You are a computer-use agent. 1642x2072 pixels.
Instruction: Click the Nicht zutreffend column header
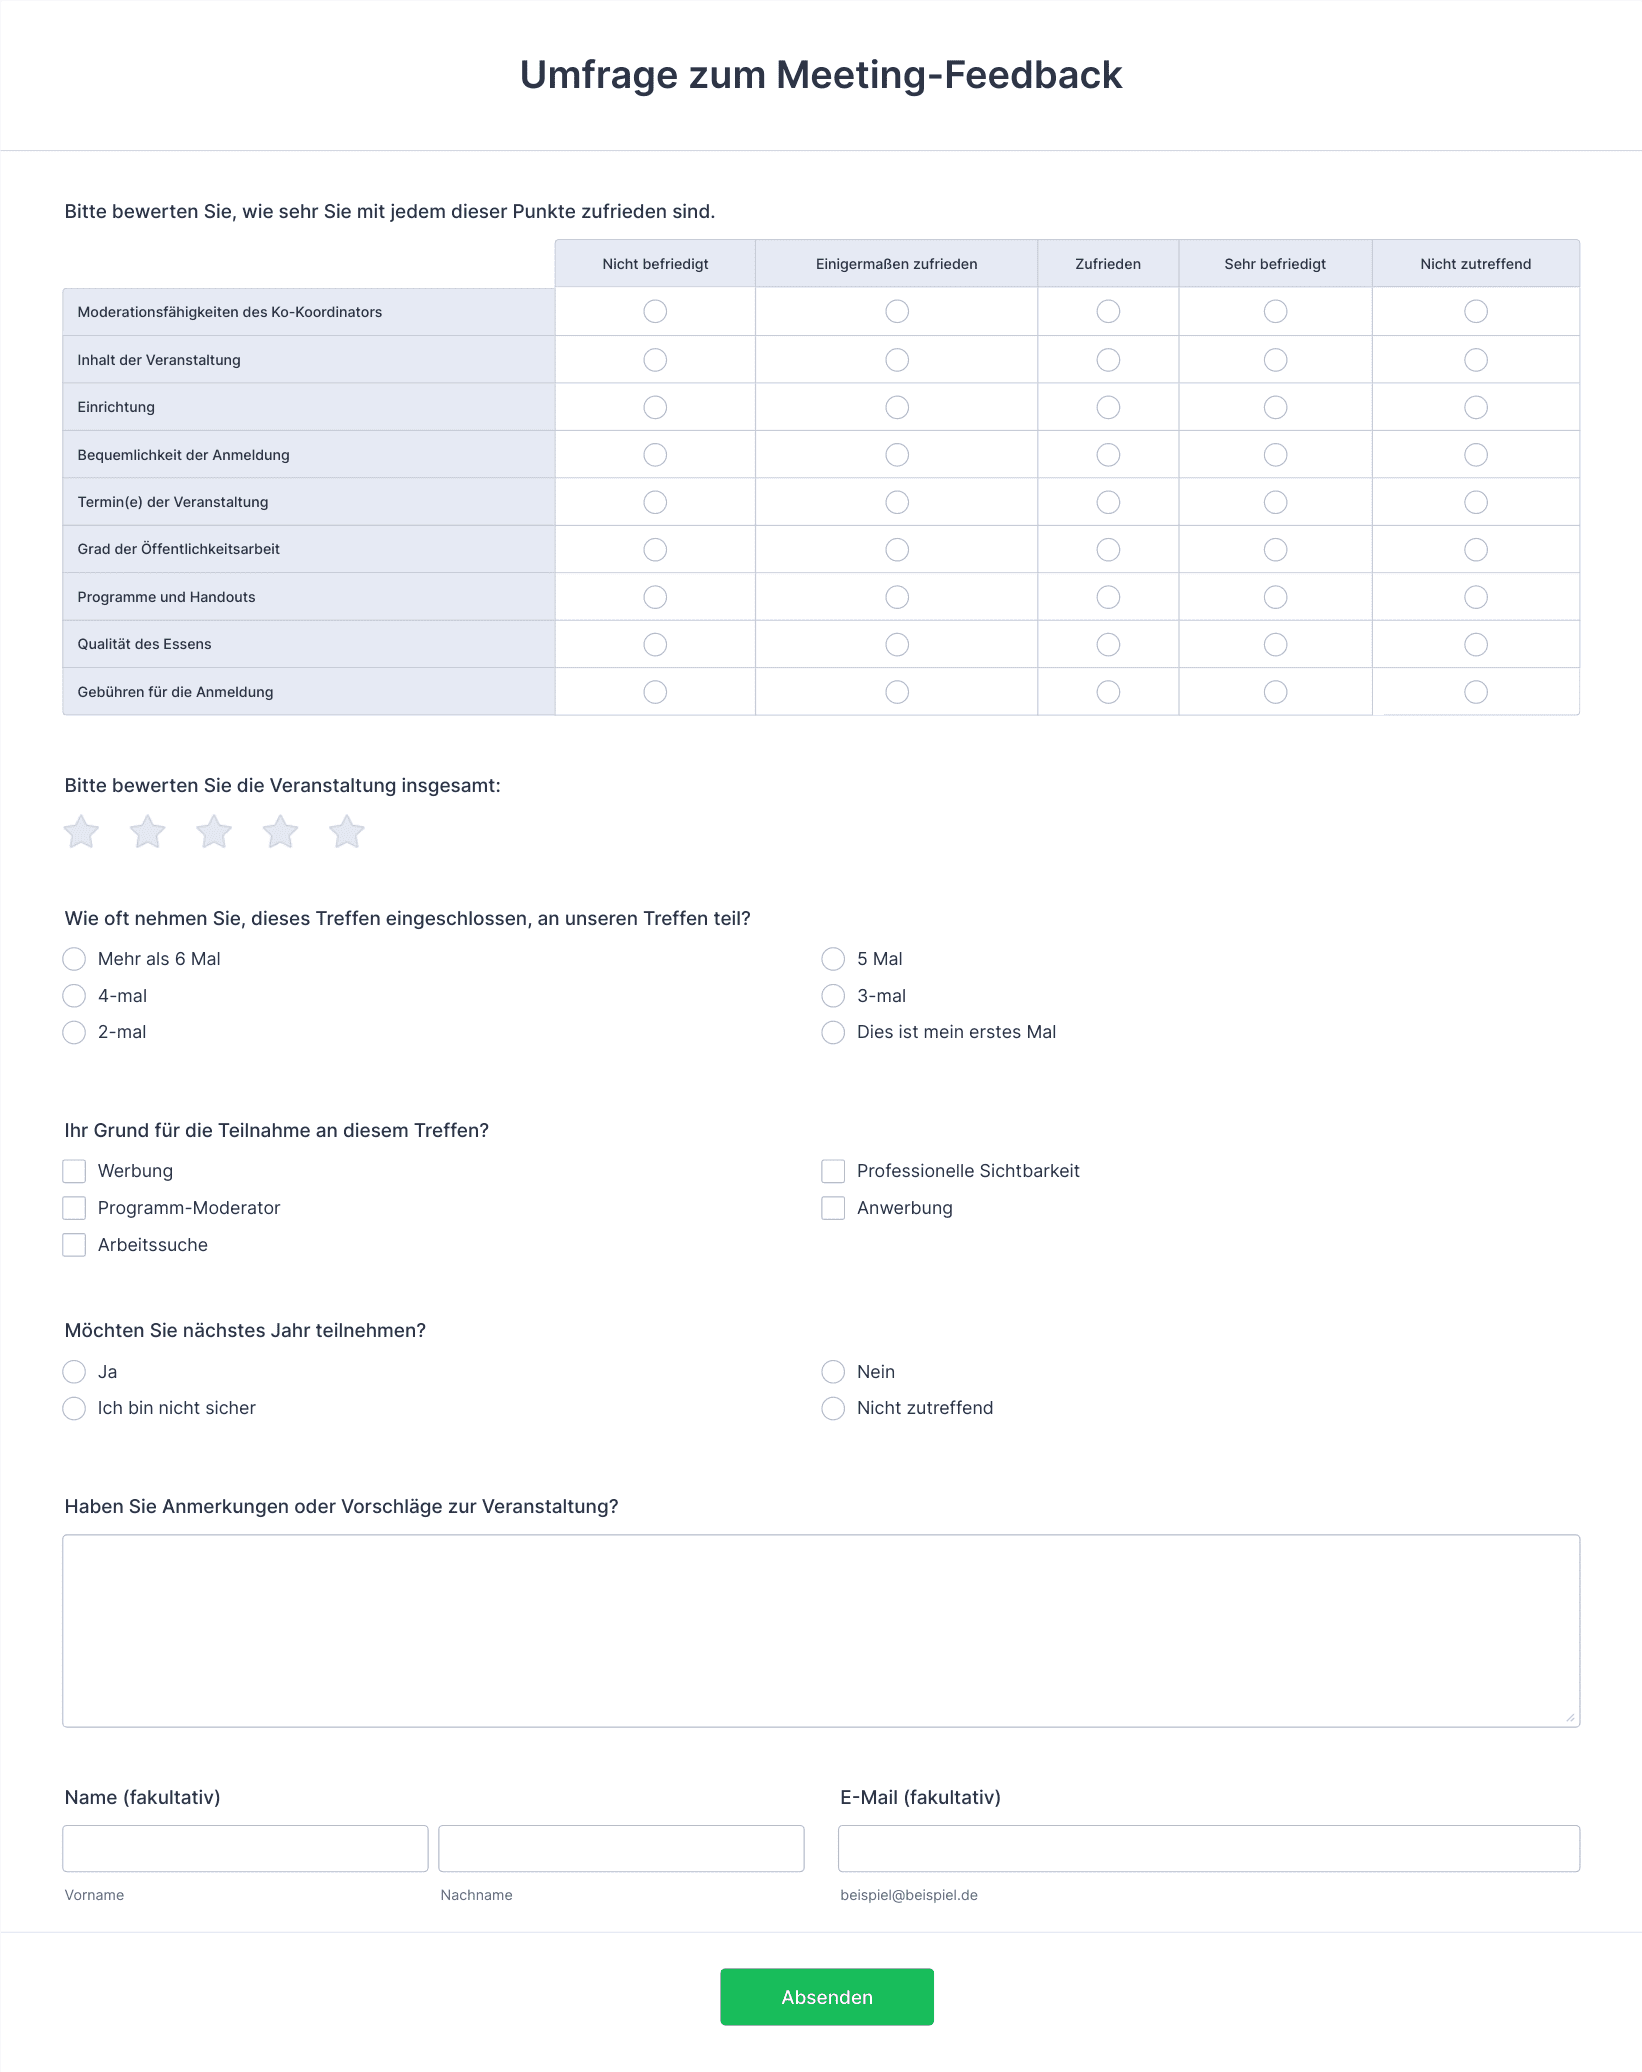pyautogui.click(x=1476, y=264)
